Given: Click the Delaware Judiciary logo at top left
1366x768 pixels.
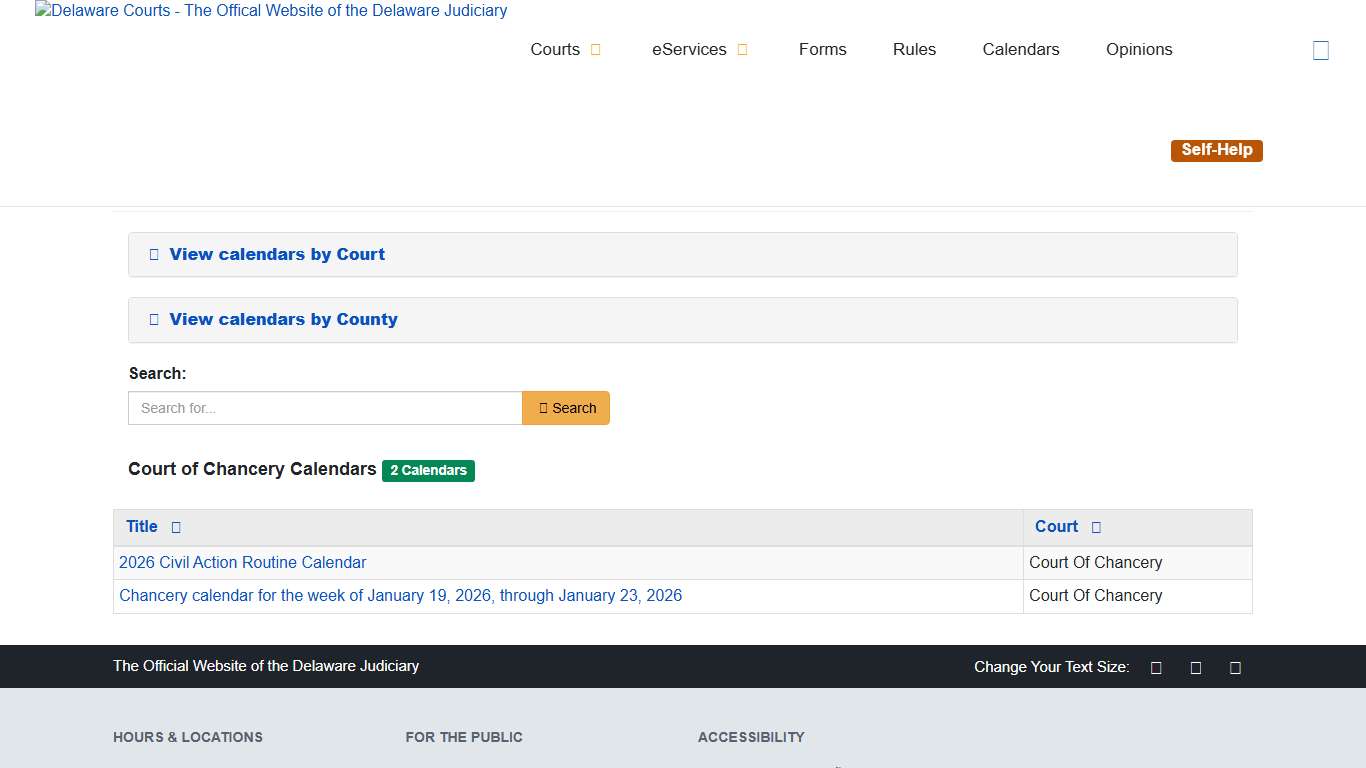Looking at the screenshot, I should tap(270, 11).
